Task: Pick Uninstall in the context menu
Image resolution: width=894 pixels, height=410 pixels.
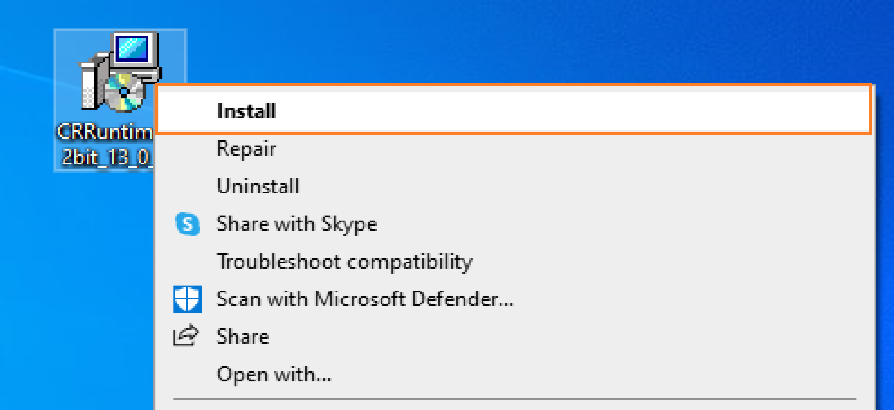Action: coord(258,186)
